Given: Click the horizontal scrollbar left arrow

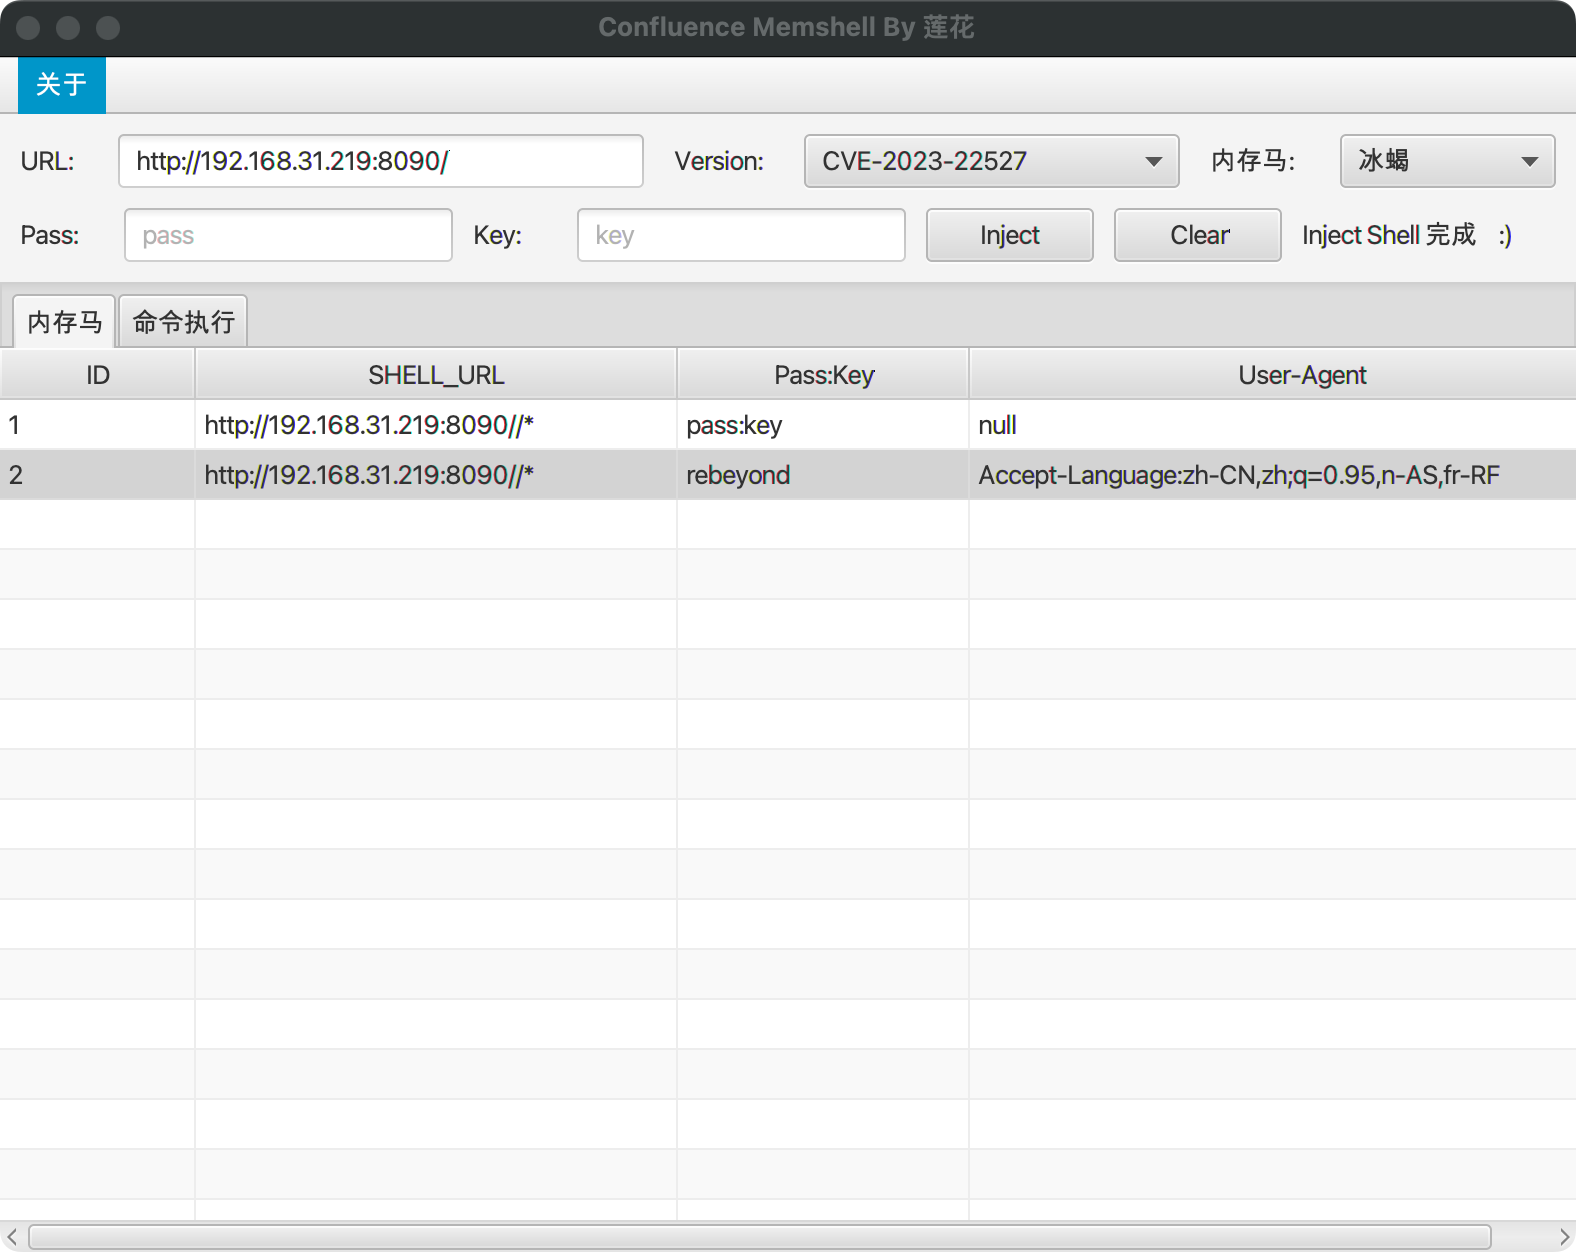Looking at the screenshot, I should tap(12, 1237).
